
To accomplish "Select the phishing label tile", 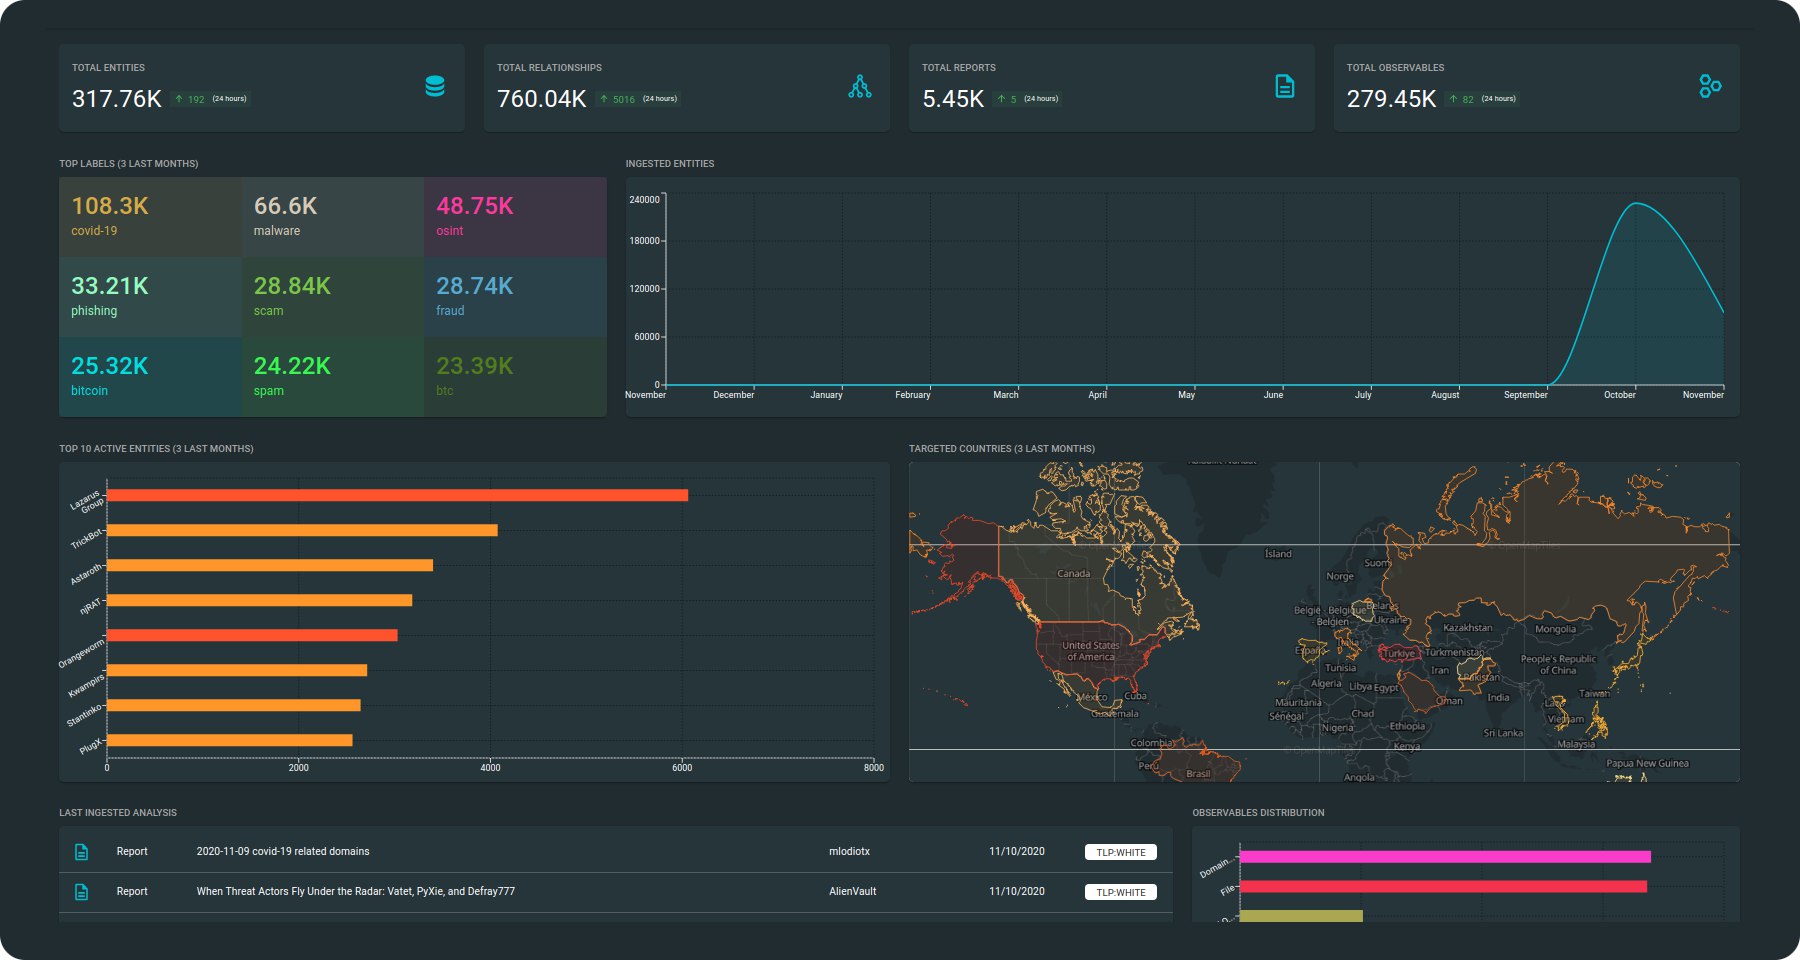I will pos(150,297).
